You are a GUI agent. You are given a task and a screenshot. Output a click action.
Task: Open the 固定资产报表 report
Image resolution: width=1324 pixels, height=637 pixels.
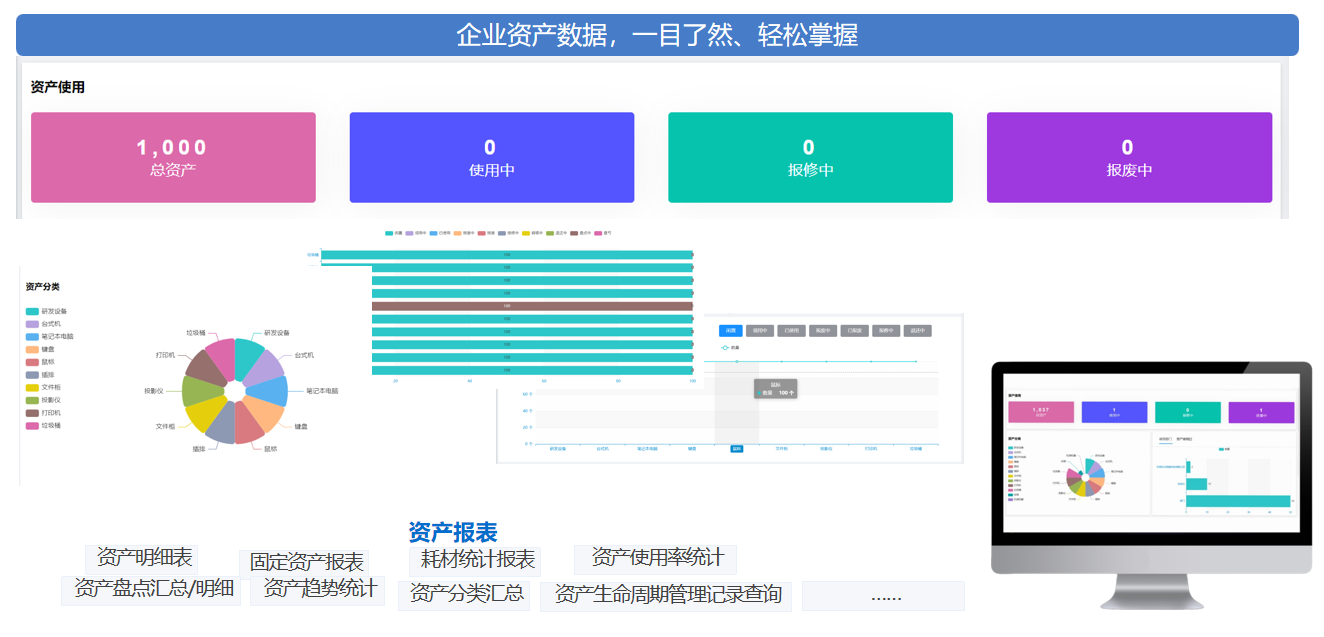306,563
